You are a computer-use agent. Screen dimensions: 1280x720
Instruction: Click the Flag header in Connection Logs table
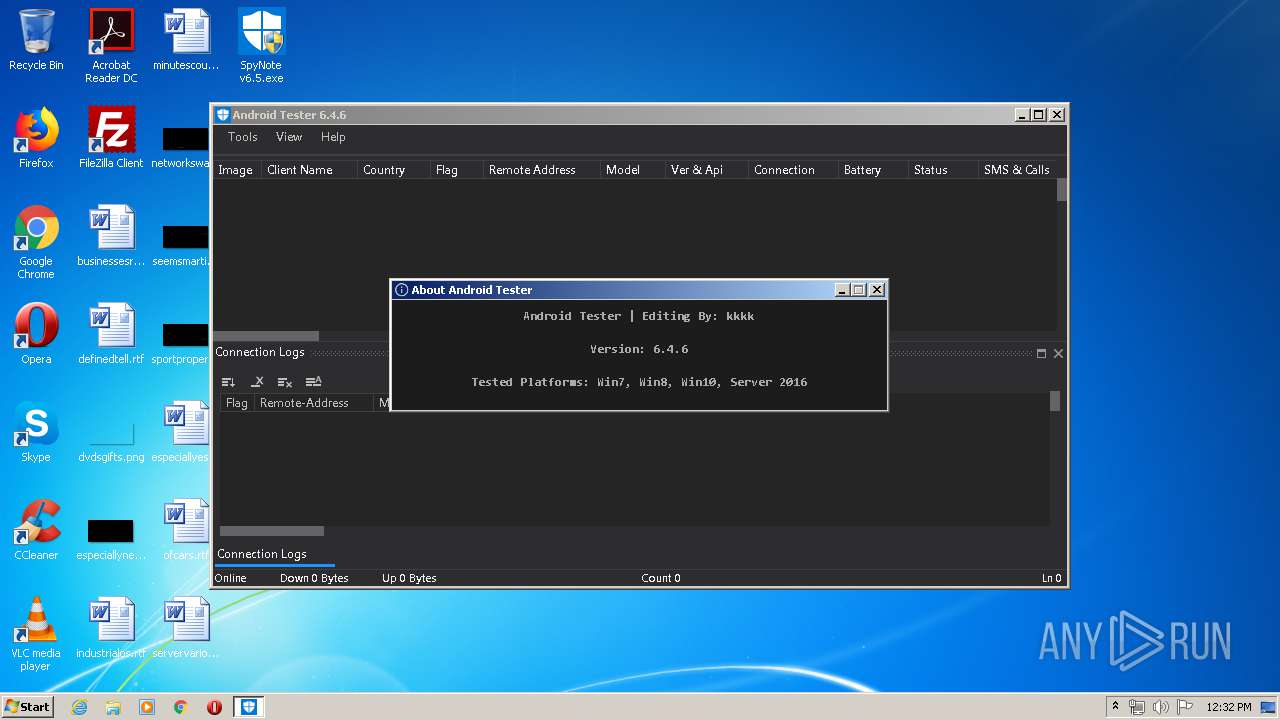pyautogui.click(x=237, y=403)
